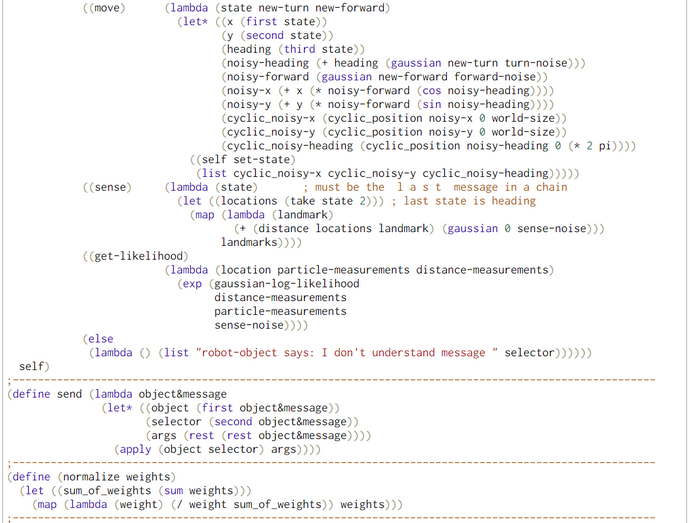Click the line "(y (second state))"
The width and height of the screenshot is (690, 523).
coord(278,36)
